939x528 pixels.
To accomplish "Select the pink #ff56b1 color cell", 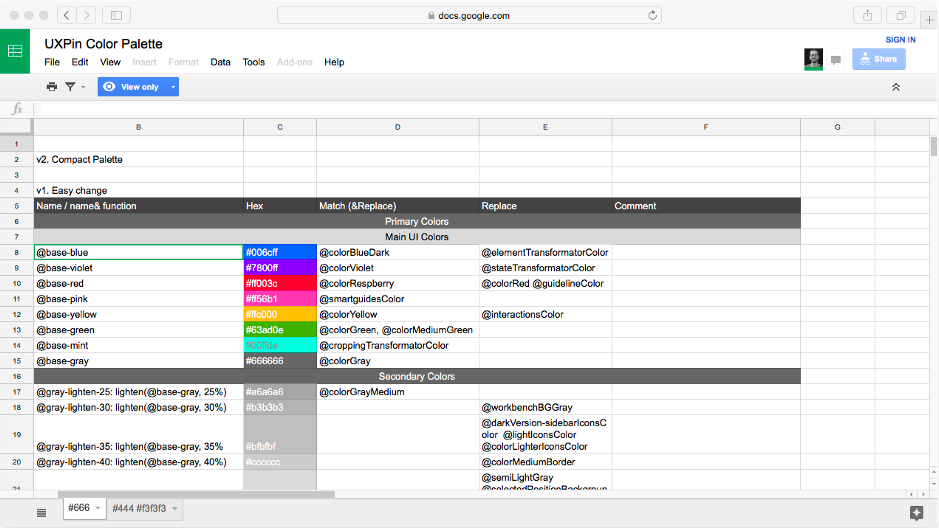I will click(x=280, y=299).
